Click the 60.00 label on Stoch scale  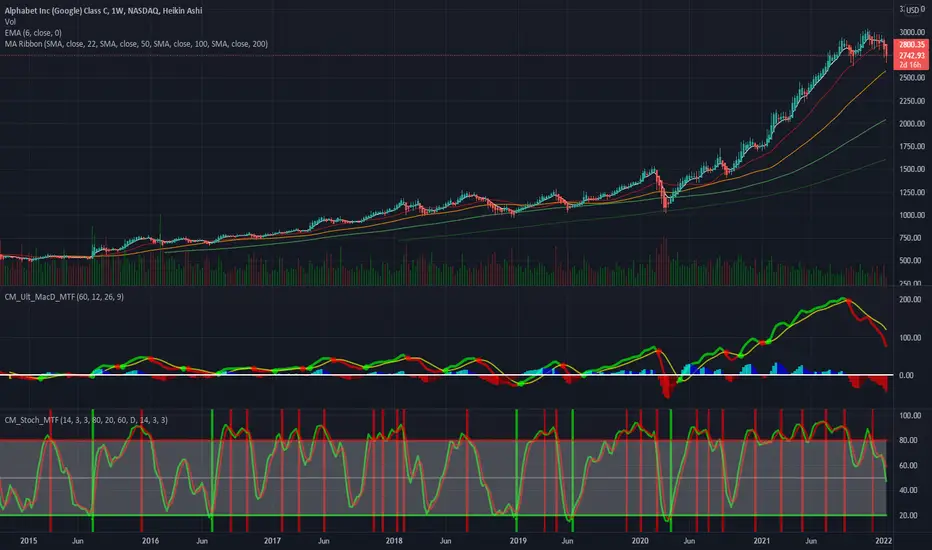click(908, 466)
